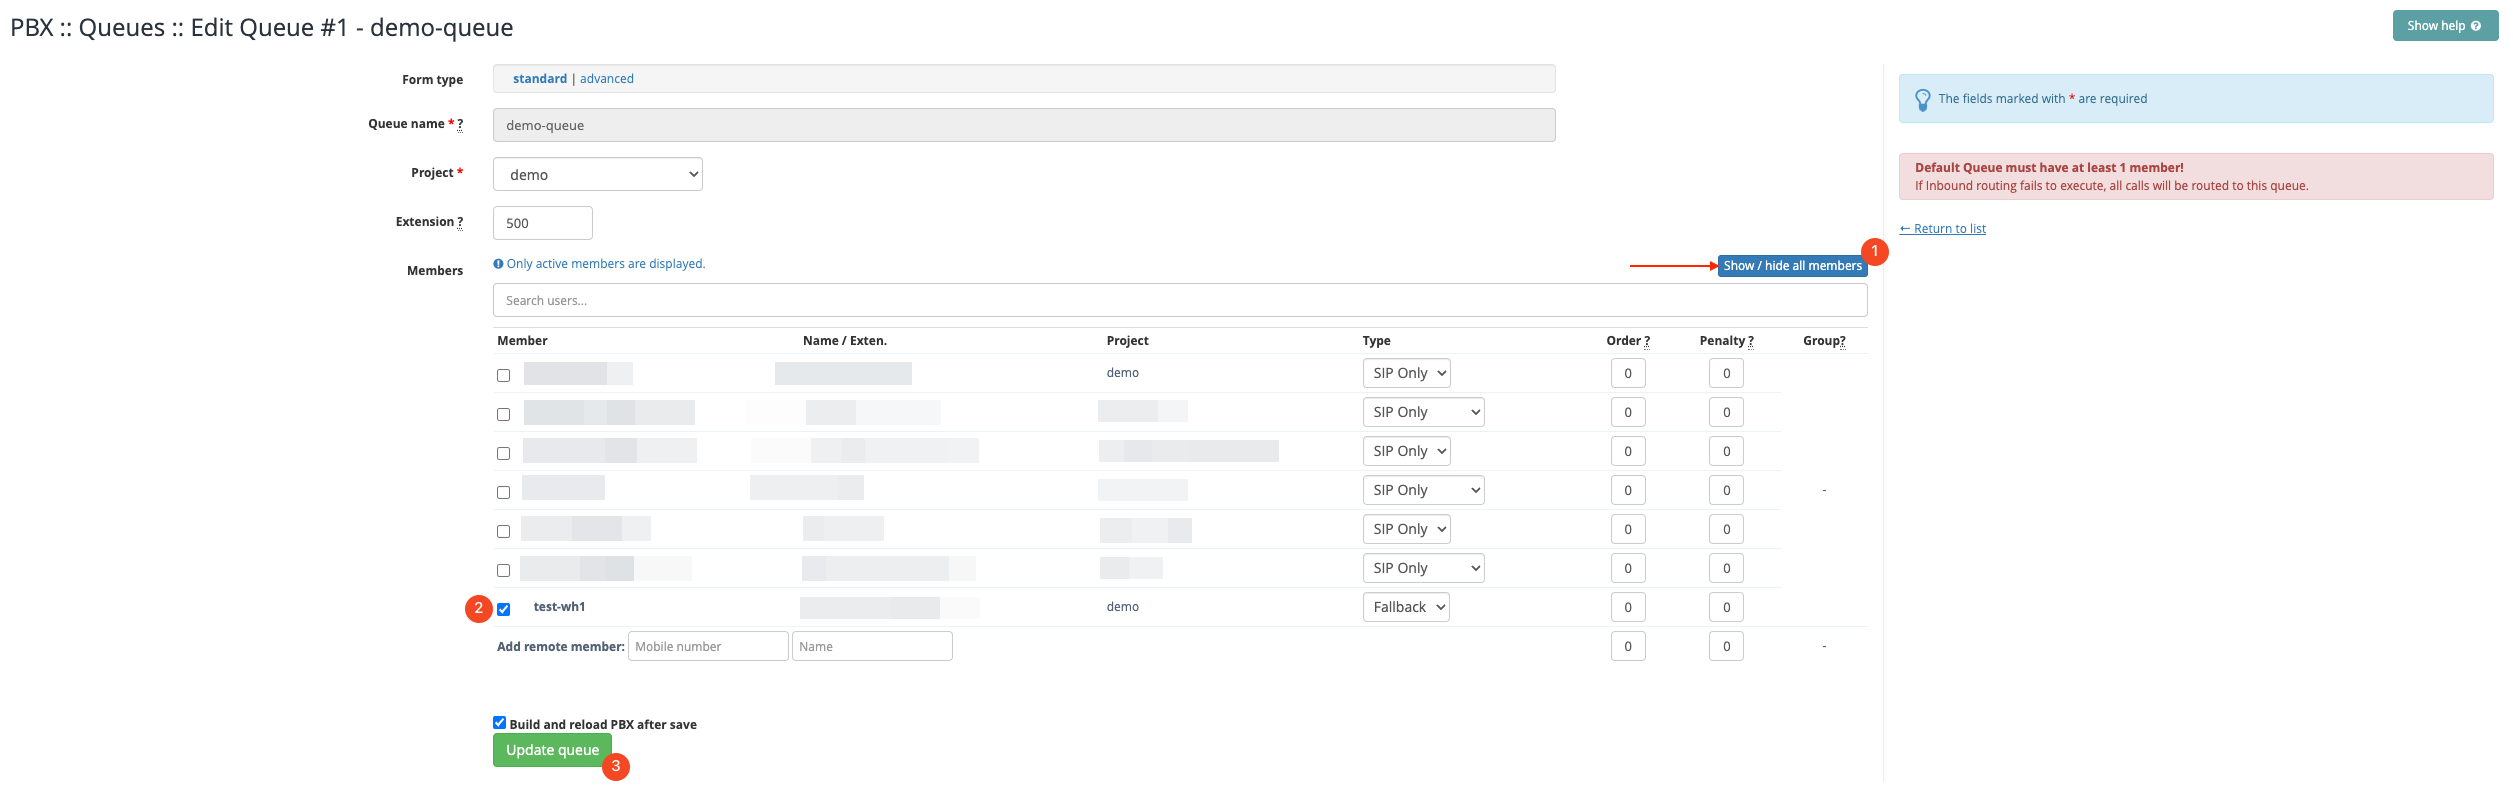Click the lightbulb icon in required fields notice

[1922, 100]
